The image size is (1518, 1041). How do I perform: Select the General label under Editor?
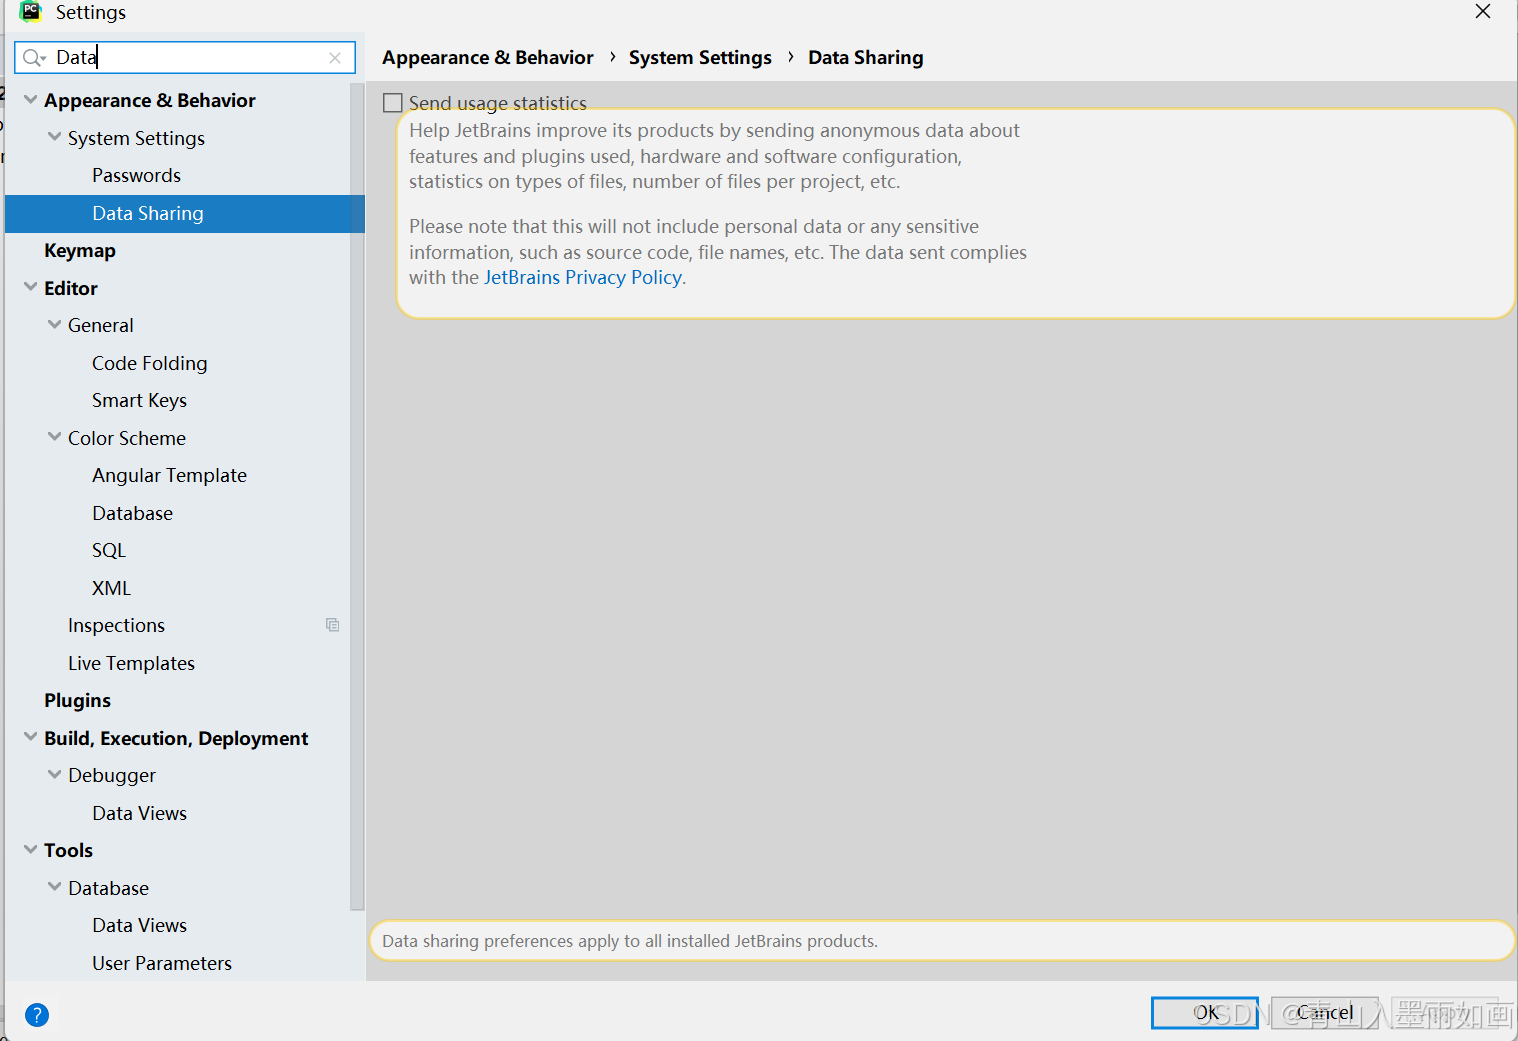[101, 326]
